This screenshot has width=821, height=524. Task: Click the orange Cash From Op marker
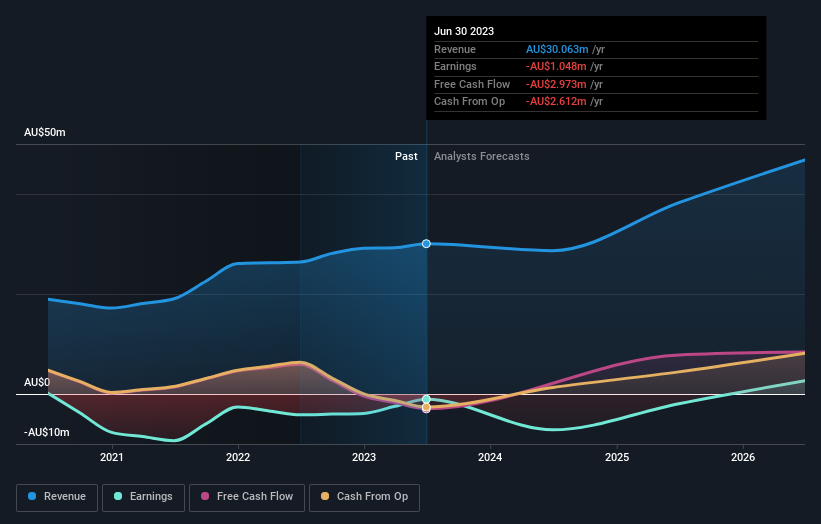426,407
